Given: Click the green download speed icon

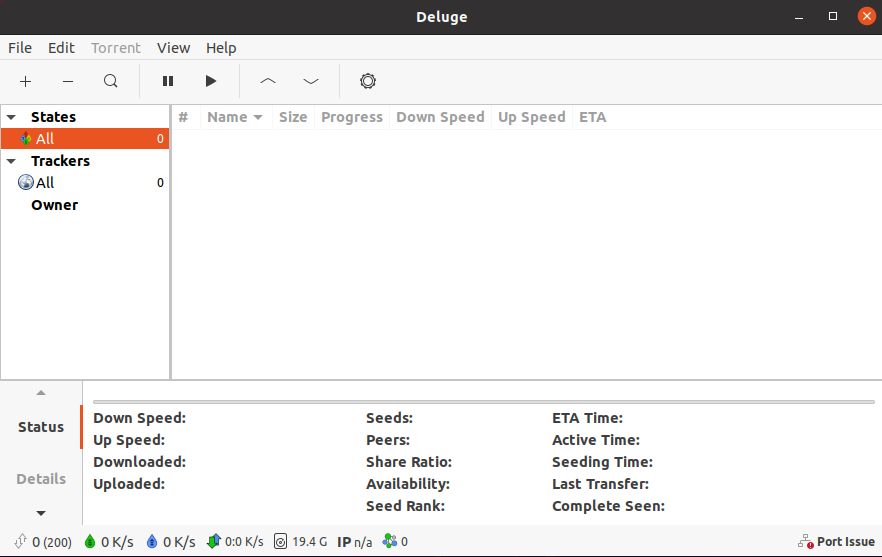Looking at the screenshot, I should [x=90, y=541].
